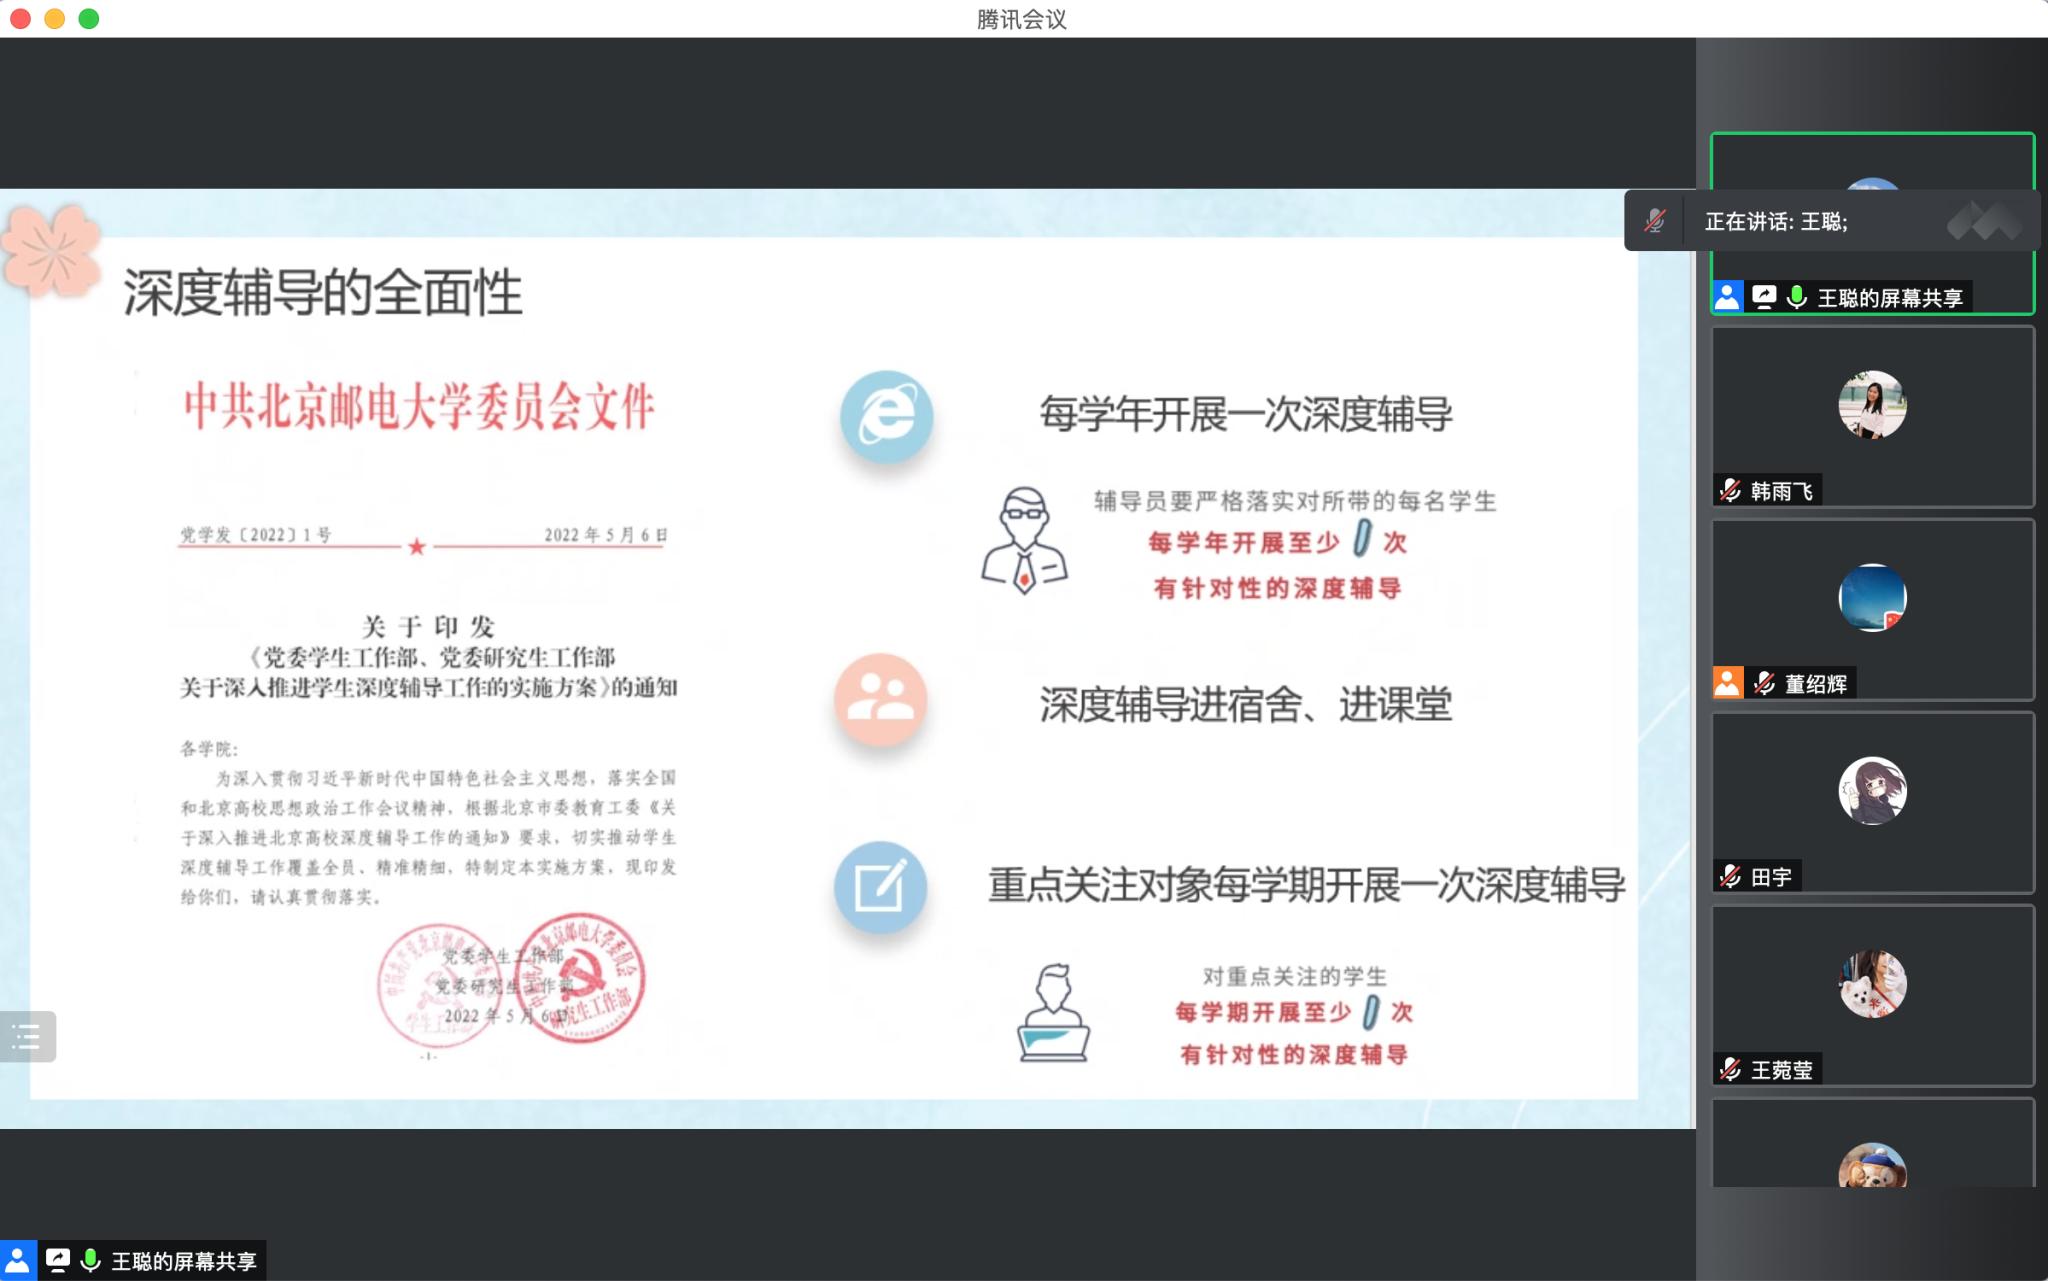Click the red text '每学期开展至少 次'
Screen dimensions: 2048x1281
[x=1294, y=1012]
